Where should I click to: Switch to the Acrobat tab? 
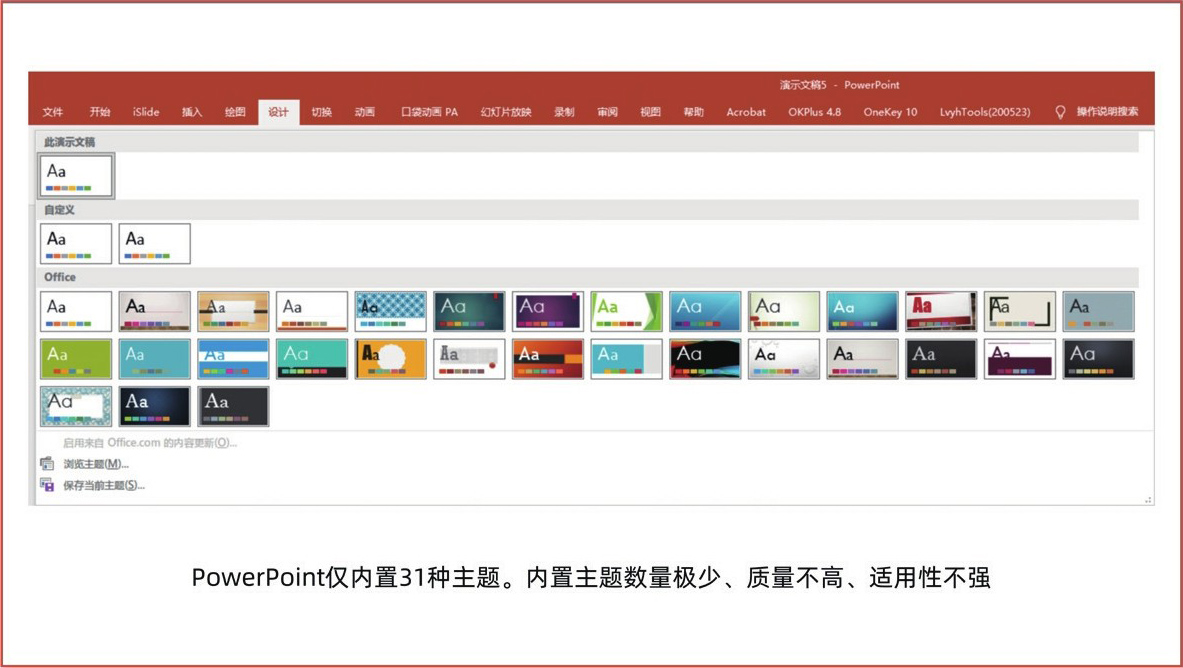pos(745,112)
